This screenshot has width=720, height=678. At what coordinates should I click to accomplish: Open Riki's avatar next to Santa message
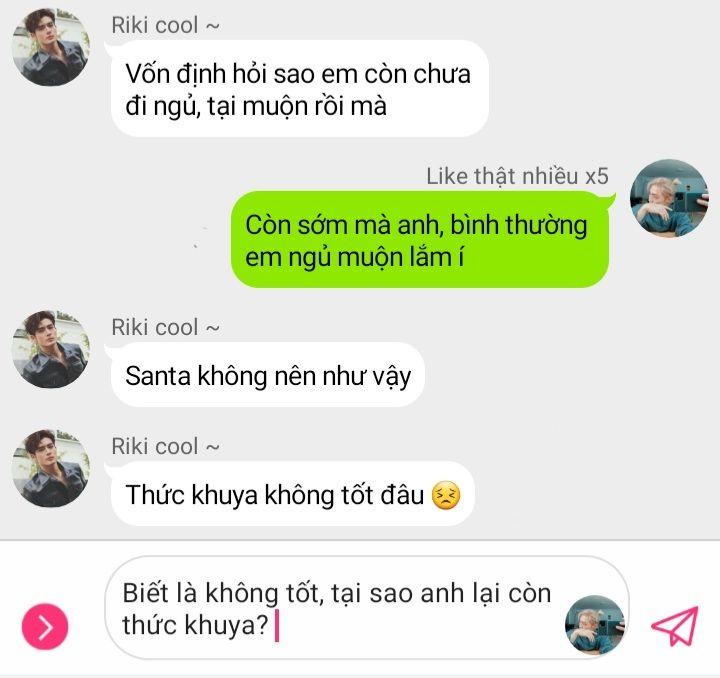point(51,349)
